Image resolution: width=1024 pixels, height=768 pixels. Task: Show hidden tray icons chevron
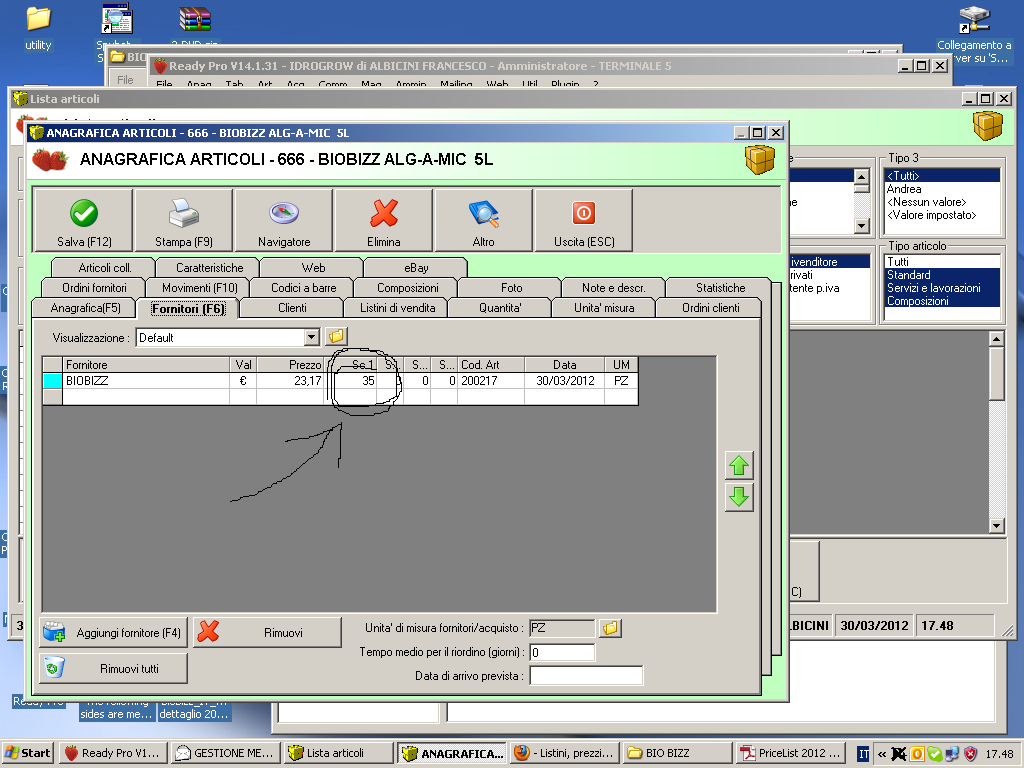882,754
